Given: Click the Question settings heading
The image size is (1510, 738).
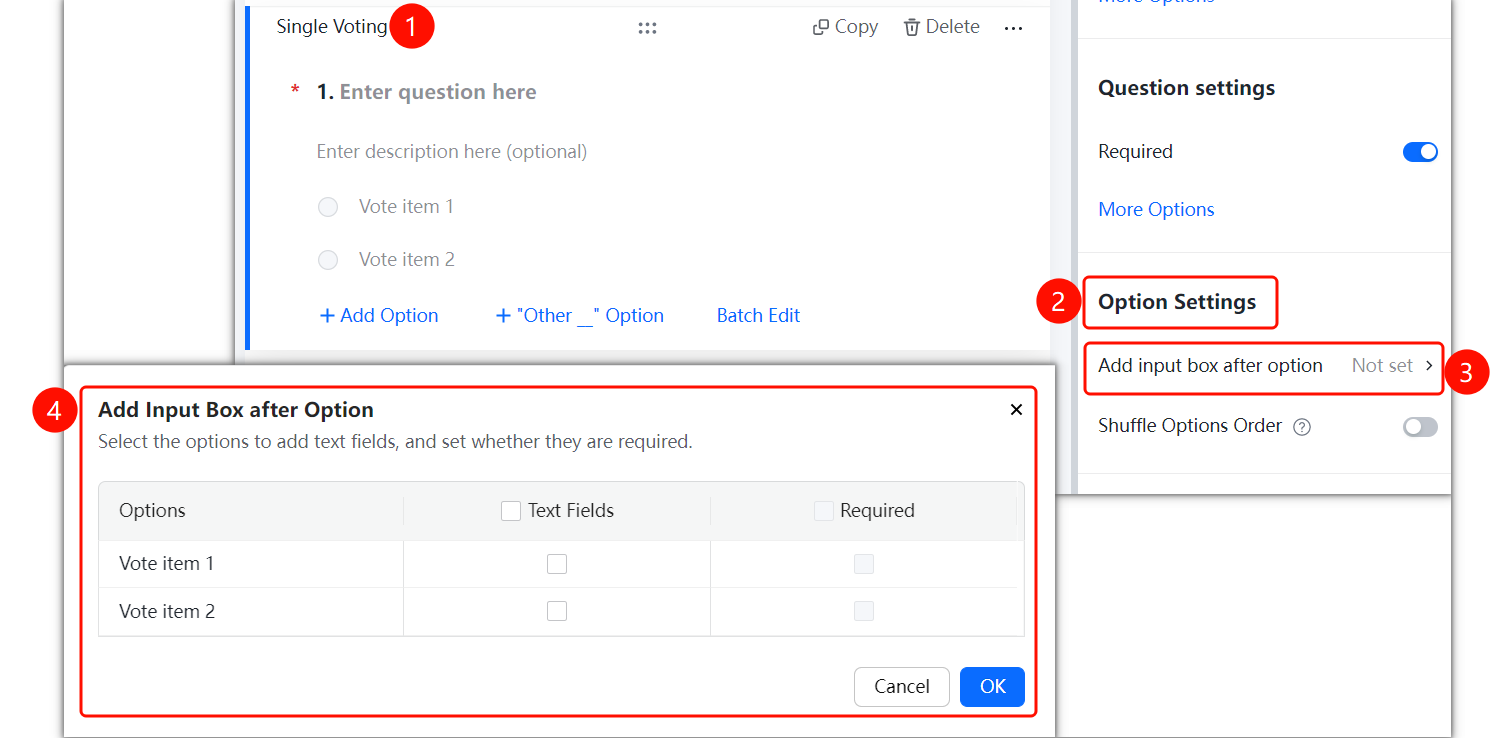Looking at the screenshot, I should [1186, 88].
